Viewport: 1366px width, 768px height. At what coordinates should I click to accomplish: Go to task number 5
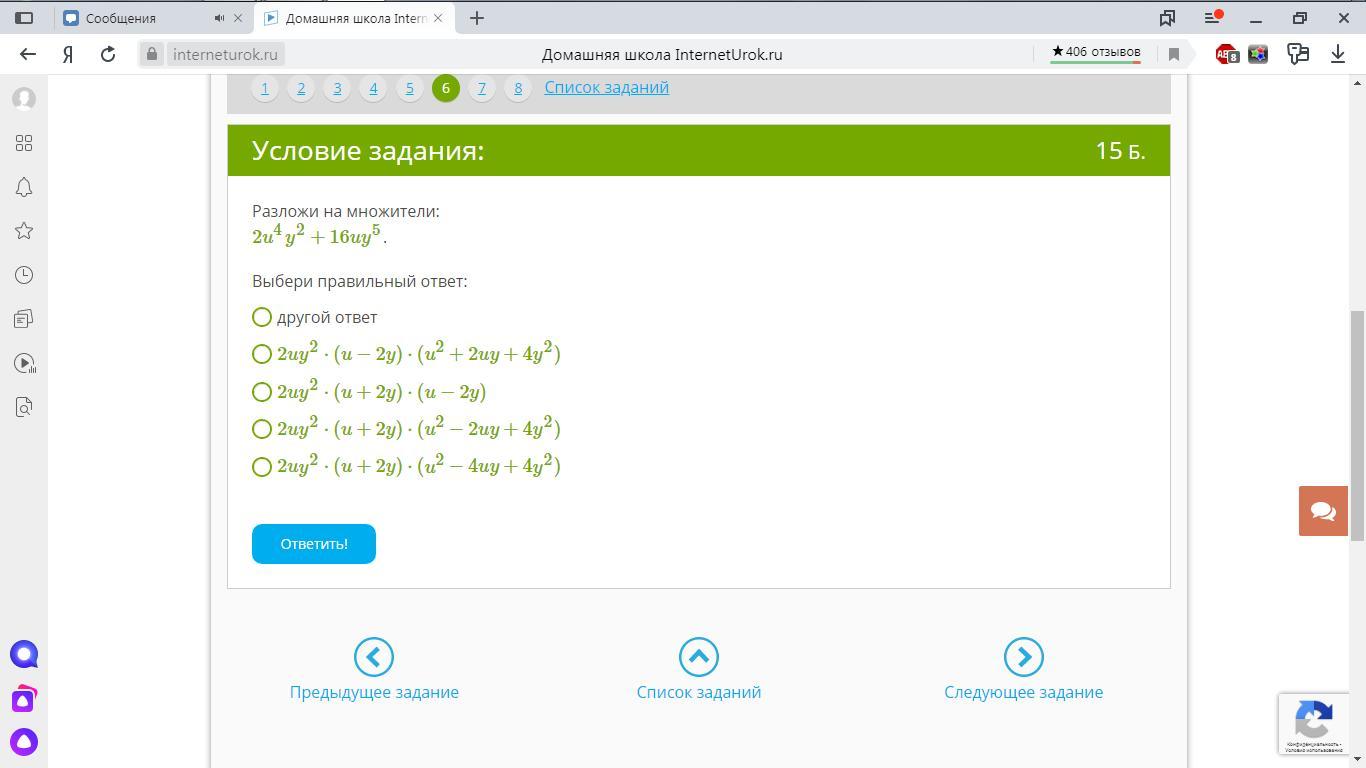409,88
